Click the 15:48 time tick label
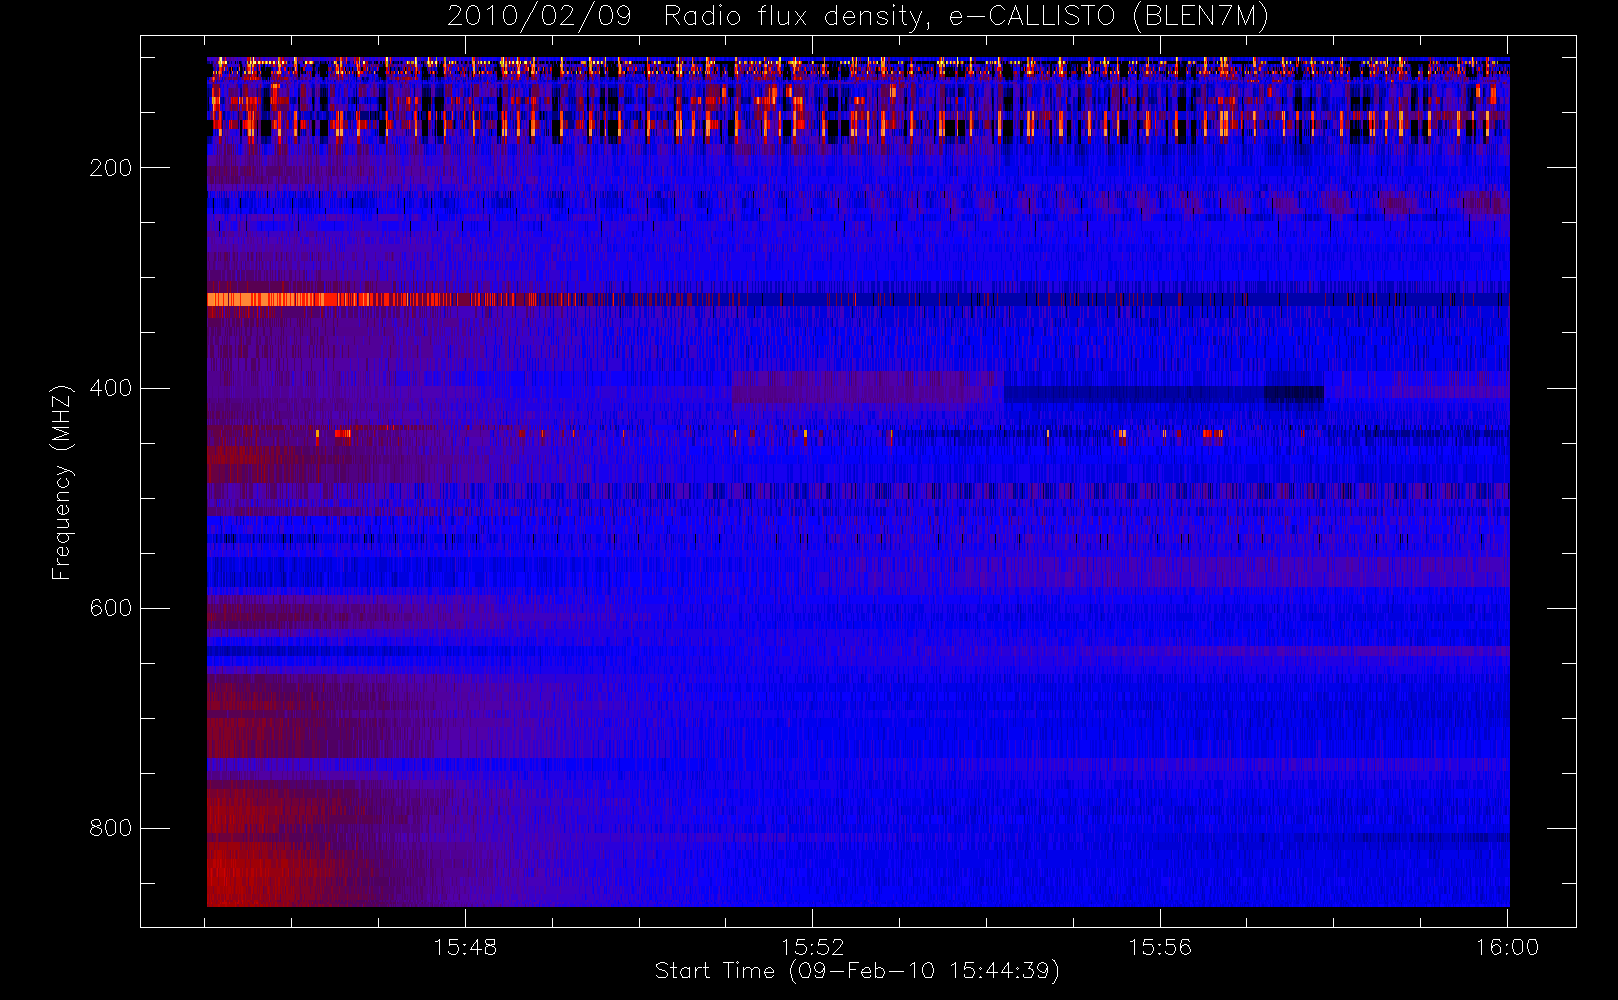The height and width of the screenshot is (1000, 1618). tap(465, 947)
